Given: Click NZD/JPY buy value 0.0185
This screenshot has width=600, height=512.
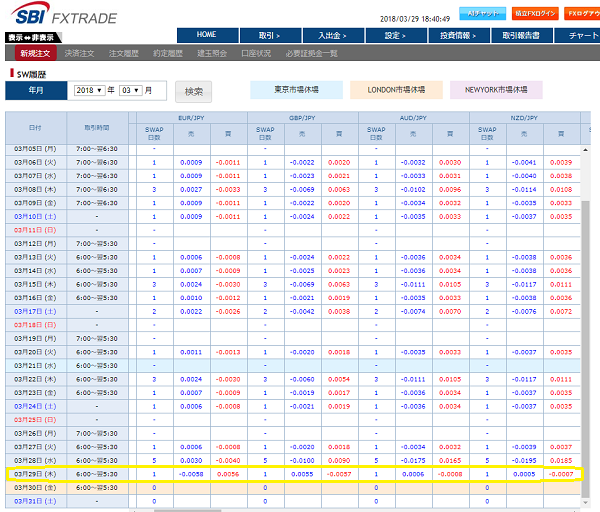Looking at the screenshot, I should [561, 461].
